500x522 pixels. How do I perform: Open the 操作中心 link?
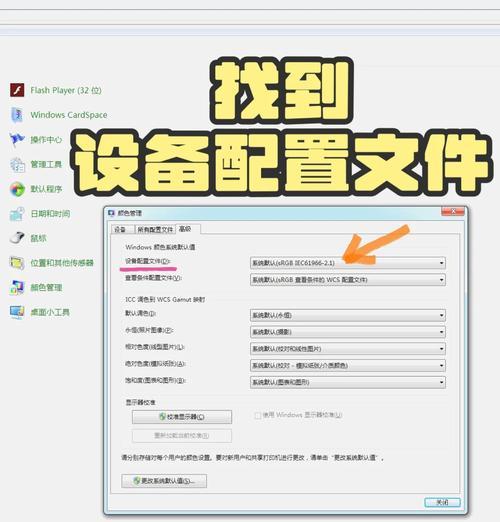point(46,140)
